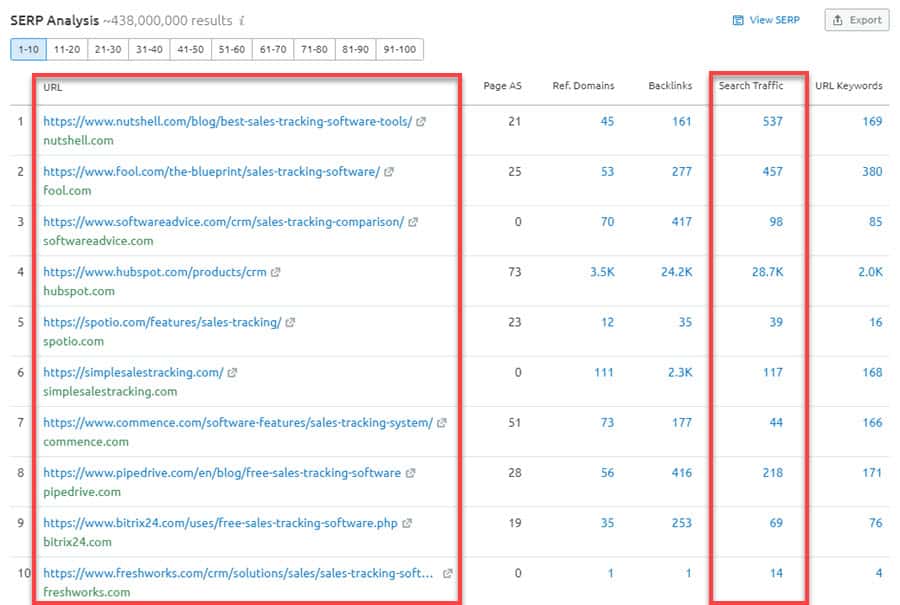Click the Backlinks column header
The width and height of the screenshot is (900, 605).
[x=669, y=86]
